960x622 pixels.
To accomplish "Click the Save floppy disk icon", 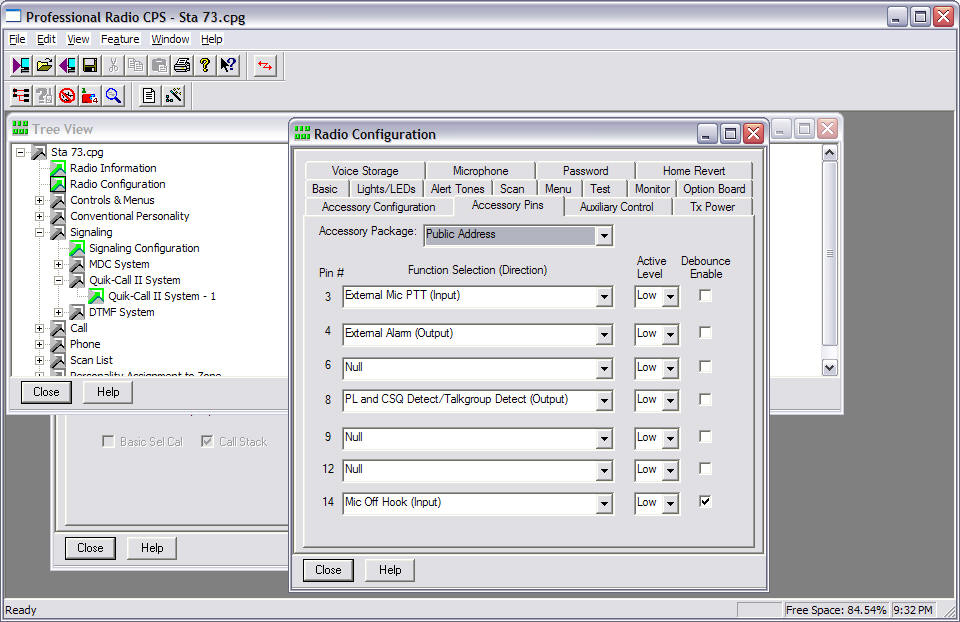I will coord(90,65).
